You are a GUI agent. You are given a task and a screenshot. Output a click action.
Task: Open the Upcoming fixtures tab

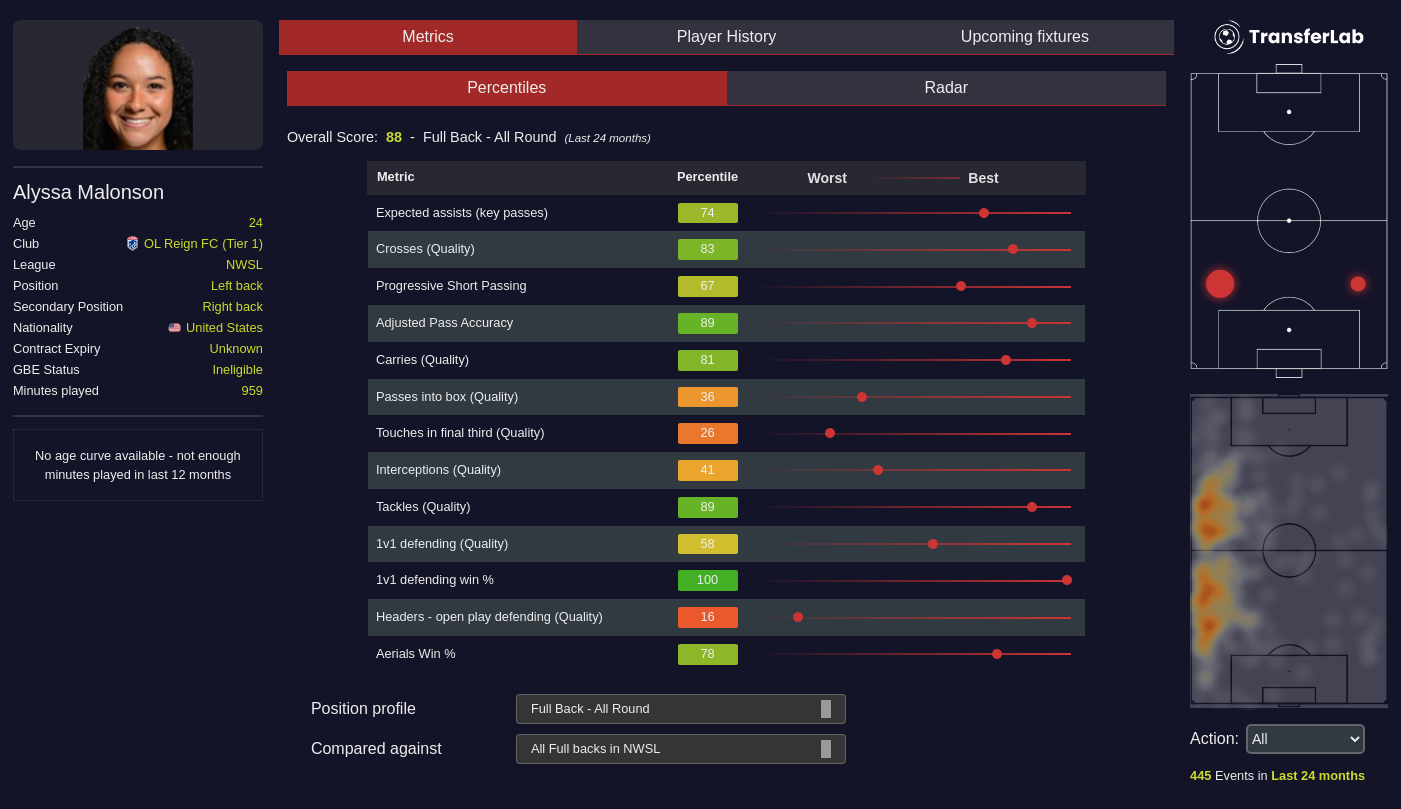pos(1024,37)
